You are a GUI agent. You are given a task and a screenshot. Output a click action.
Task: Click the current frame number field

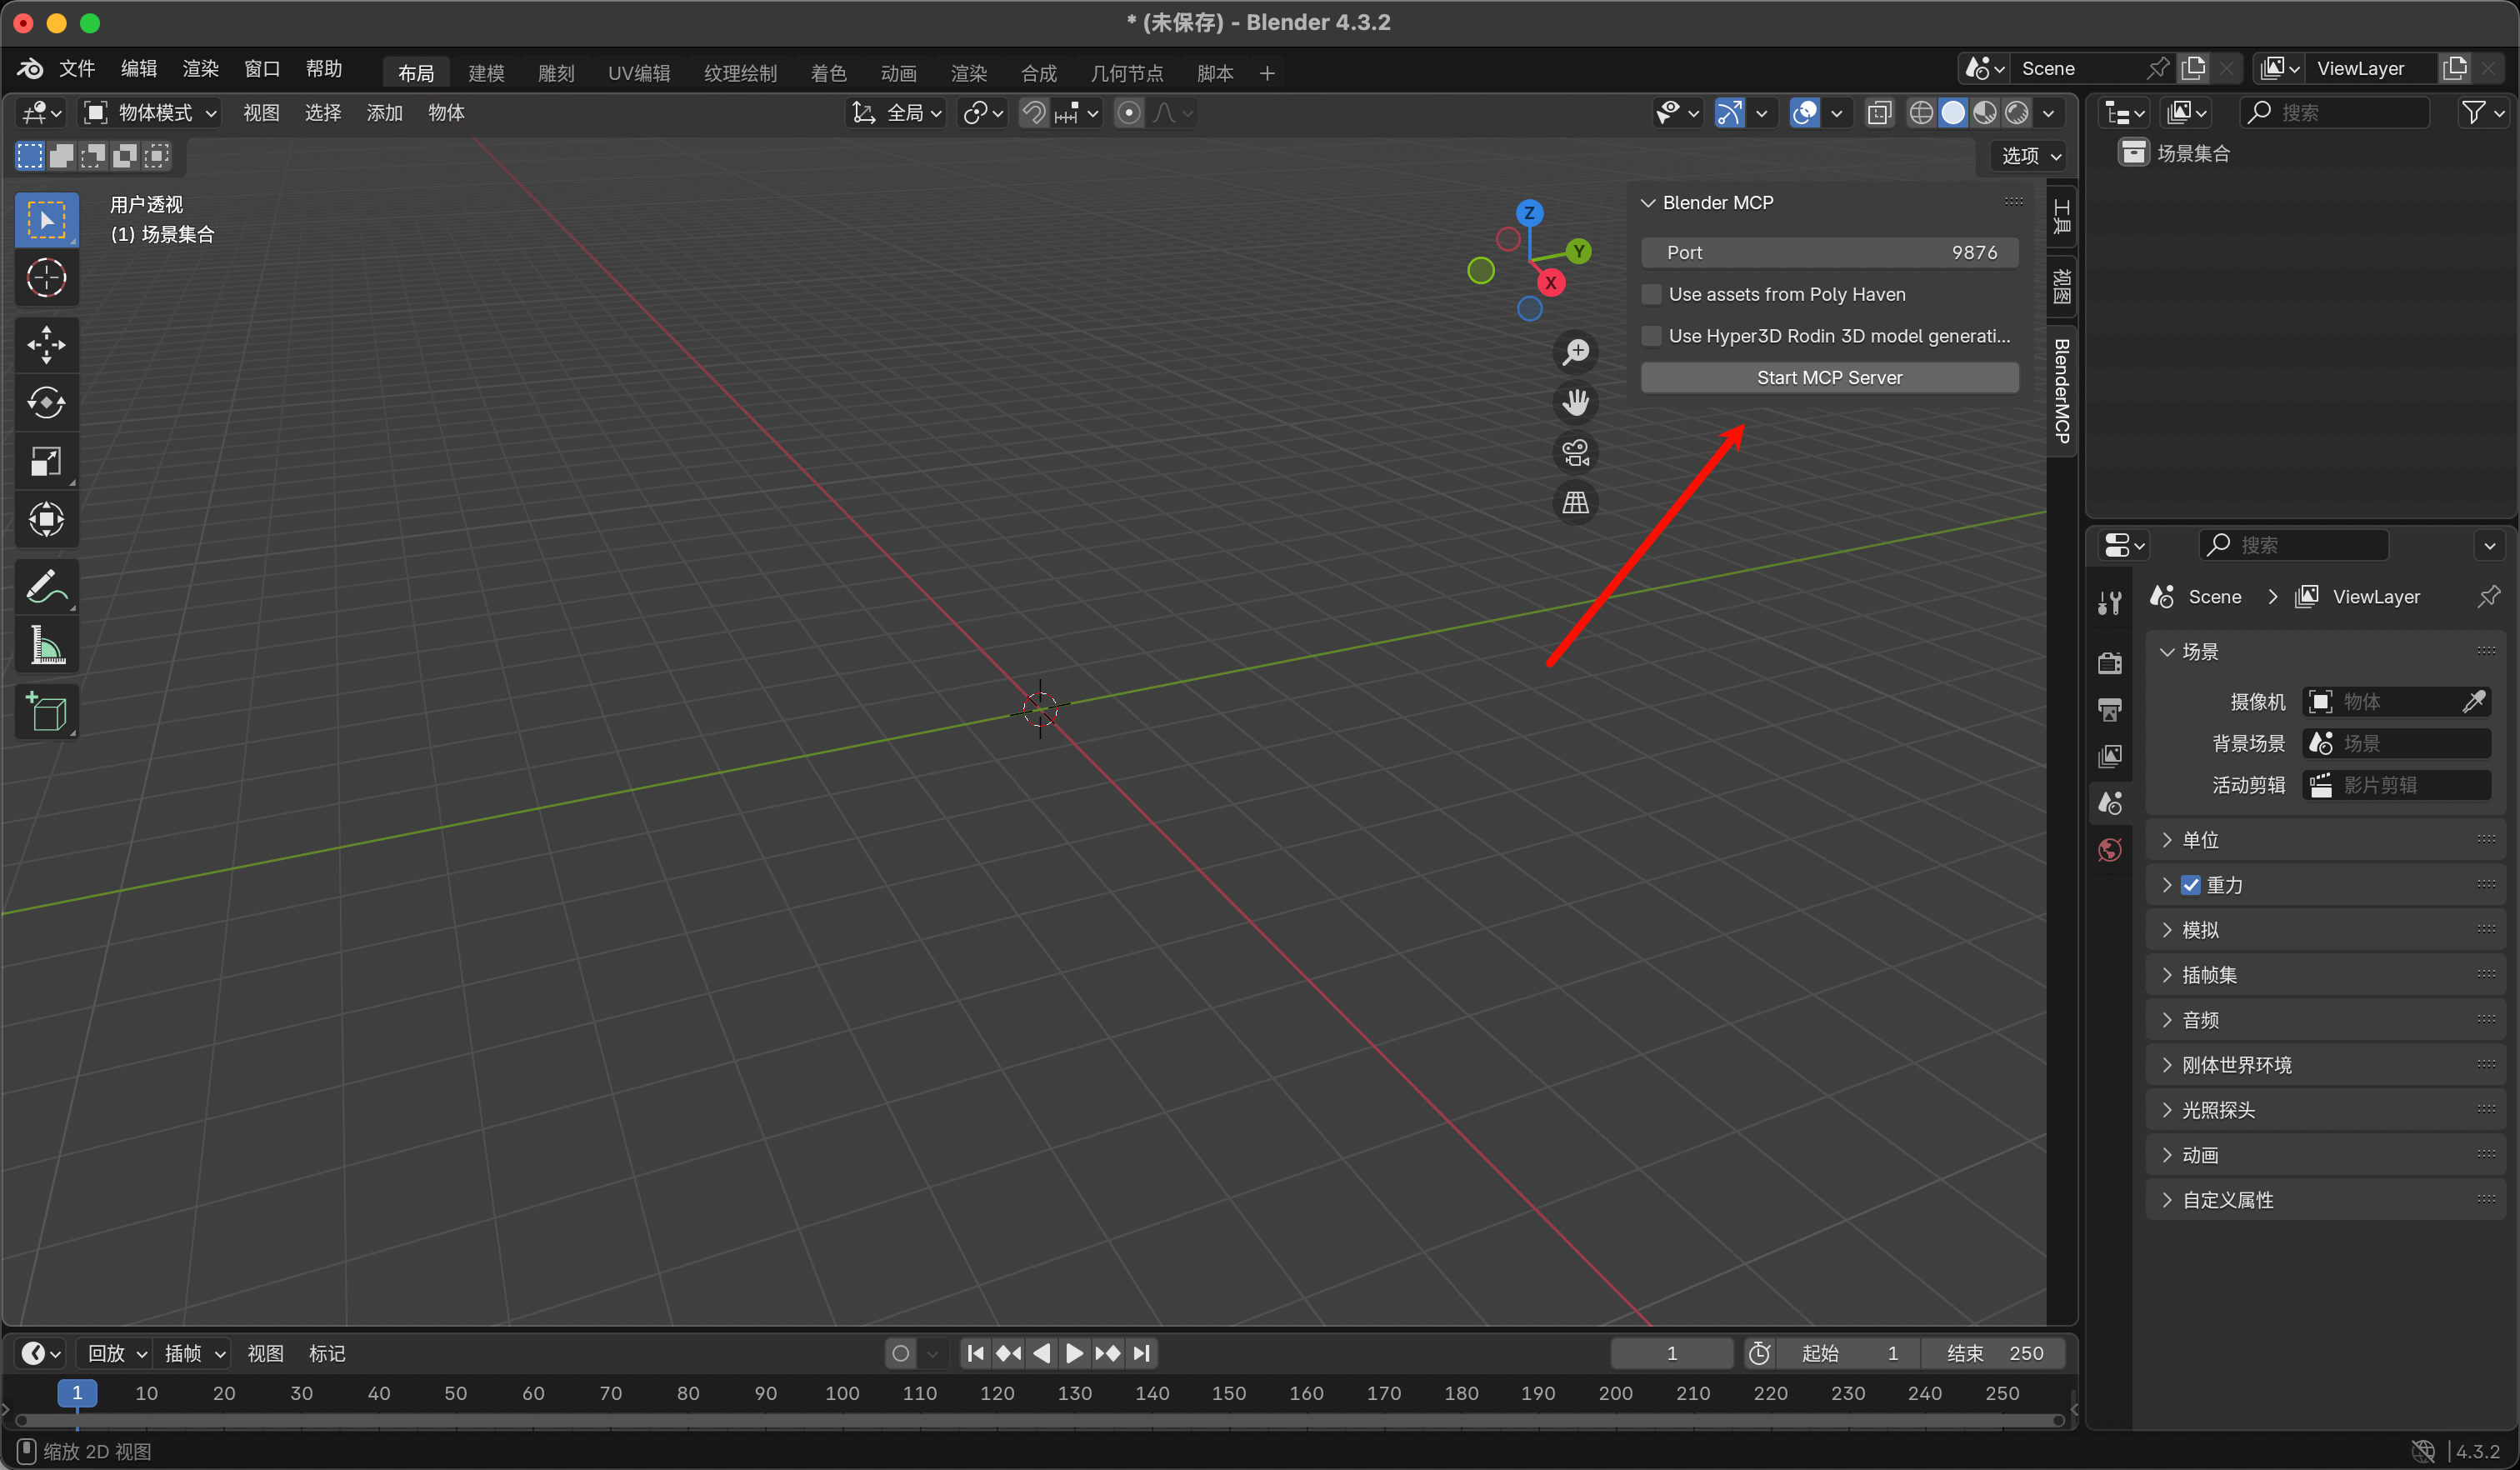click(x=1672, y=1353)
